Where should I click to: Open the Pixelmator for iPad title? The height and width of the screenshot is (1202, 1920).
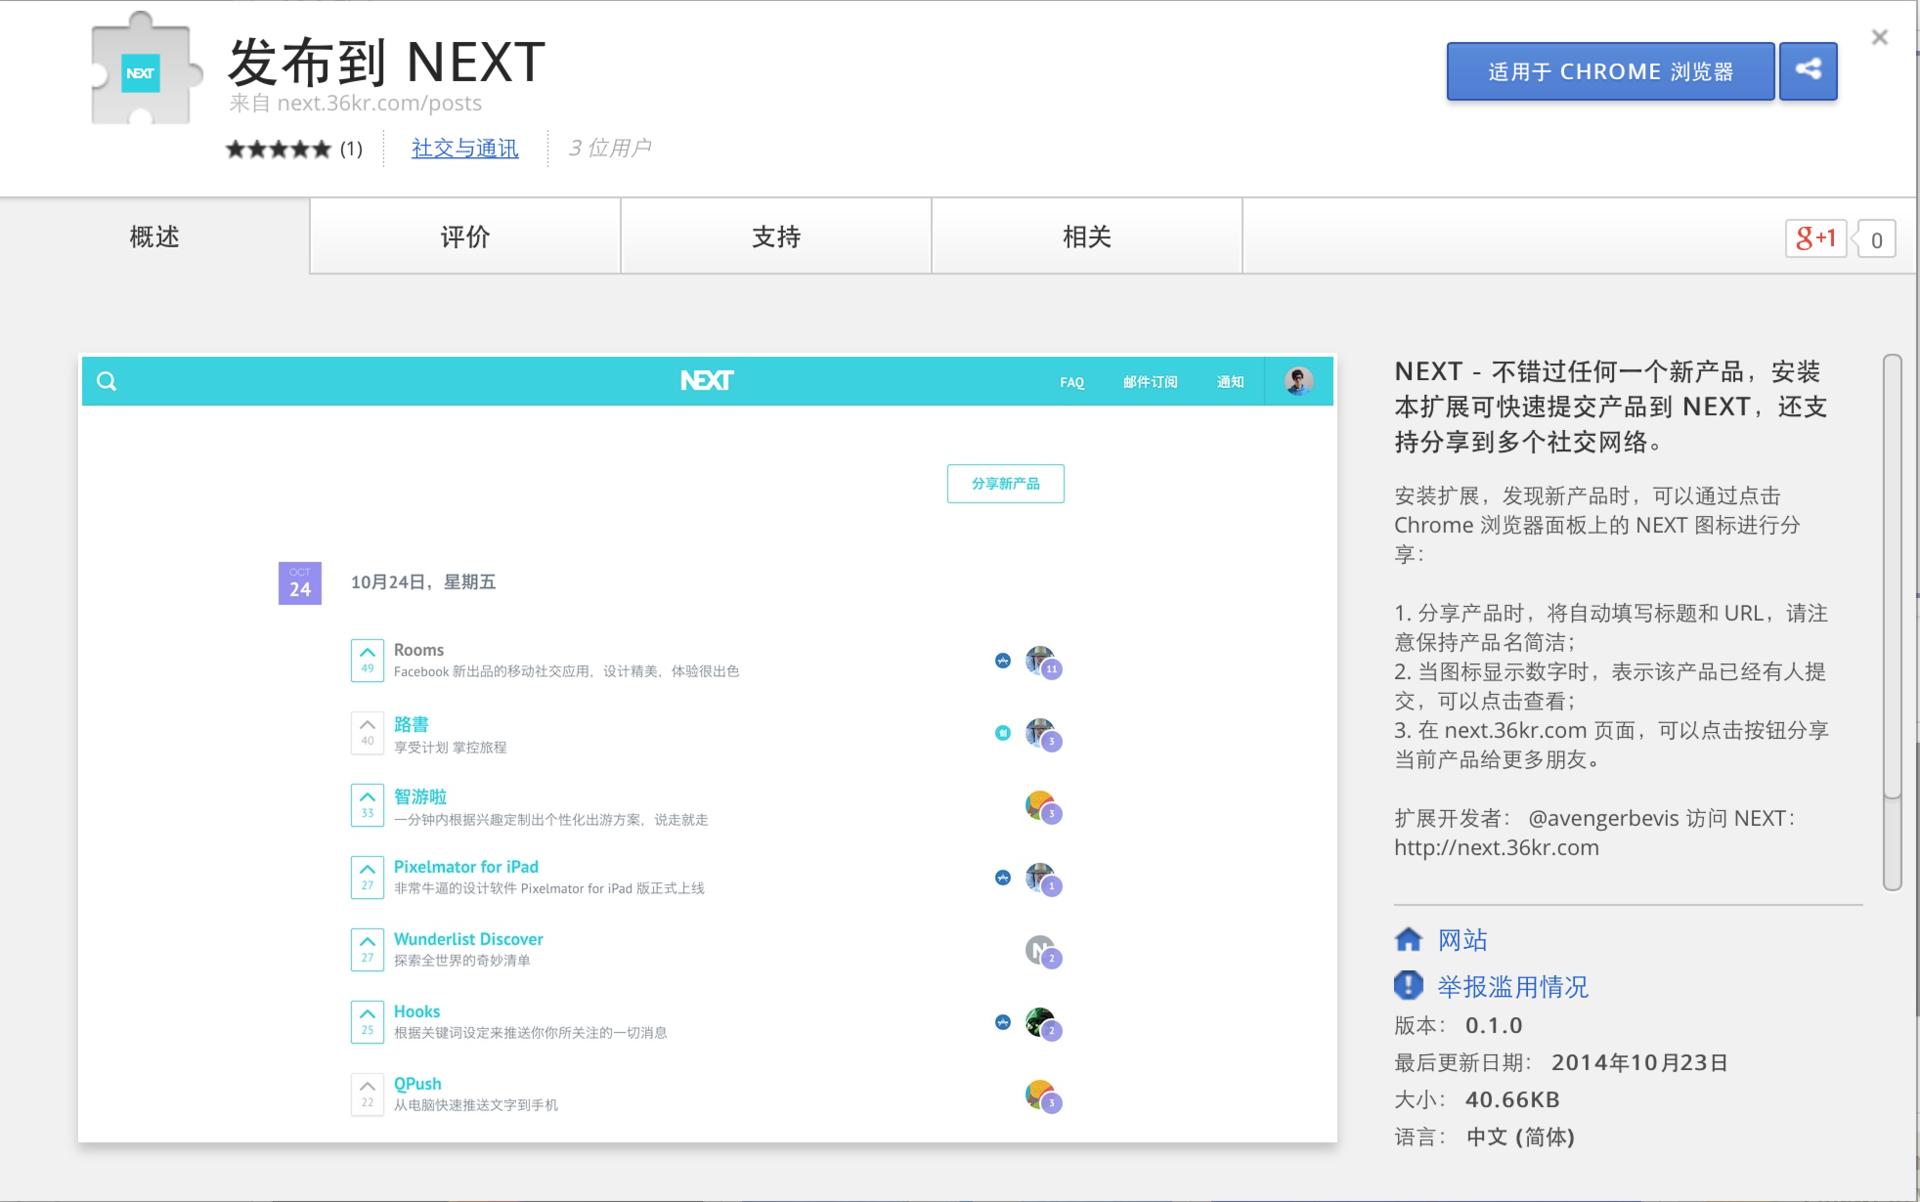(466, 867)
